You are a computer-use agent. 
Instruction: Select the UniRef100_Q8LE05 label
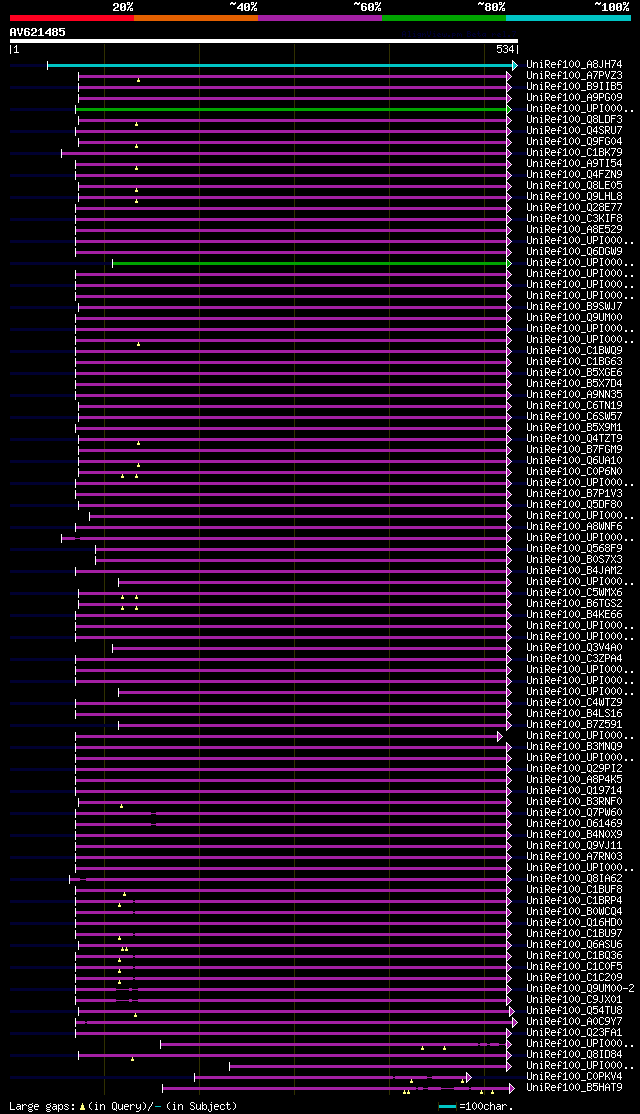575,185
